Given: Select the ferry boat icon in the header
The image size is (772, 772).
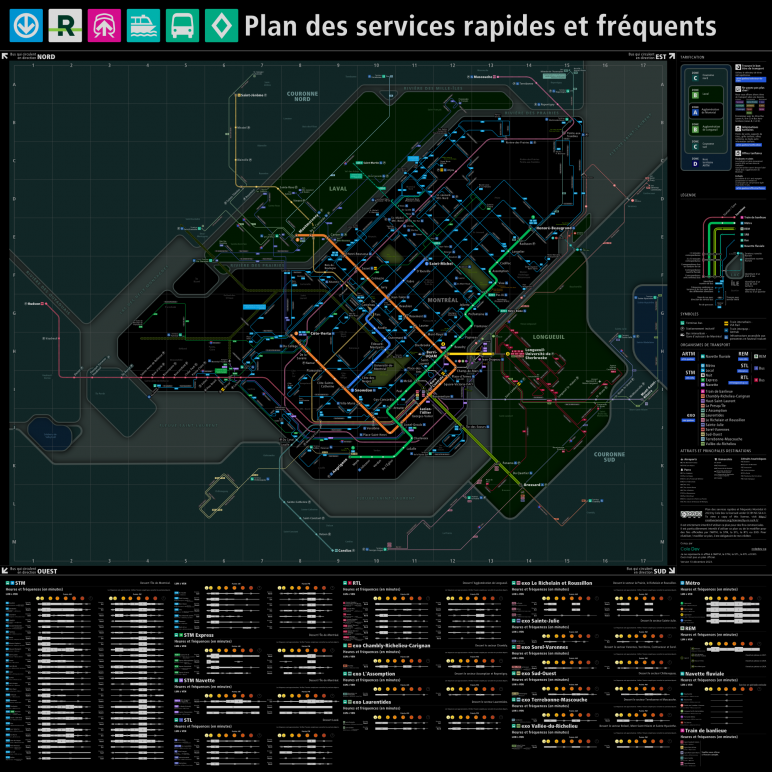Looking at the screenshot, I should click(x=144, y=26).
